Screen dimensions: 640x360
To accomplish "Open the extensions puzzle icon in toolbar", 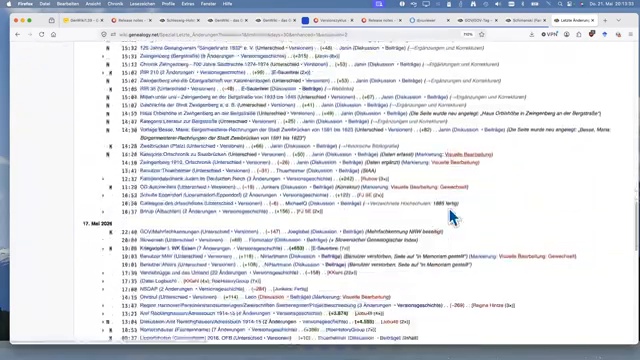I will point(579,35).
